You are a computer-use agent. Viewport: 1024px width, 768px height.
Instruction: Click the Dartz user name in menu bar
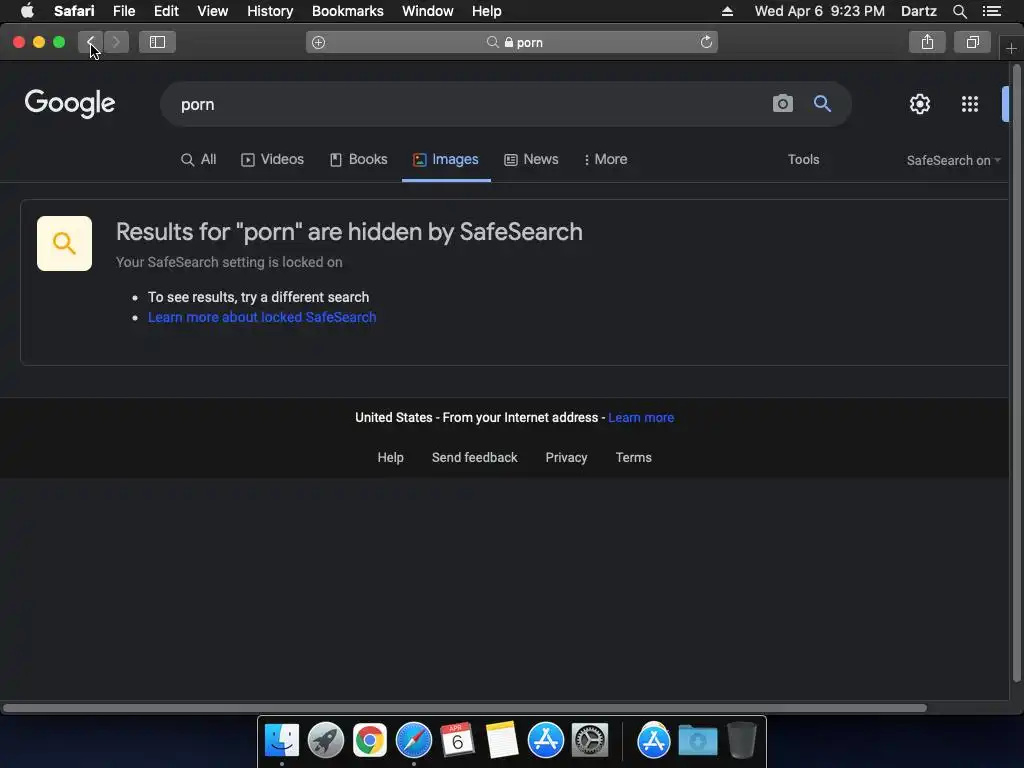coord(918,11)
